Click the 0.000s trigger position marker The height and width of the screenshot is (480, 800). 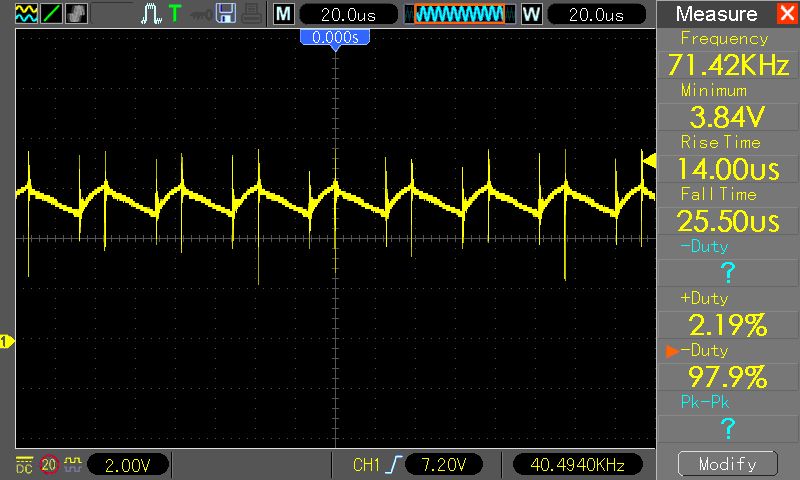[x=335, y=36]
